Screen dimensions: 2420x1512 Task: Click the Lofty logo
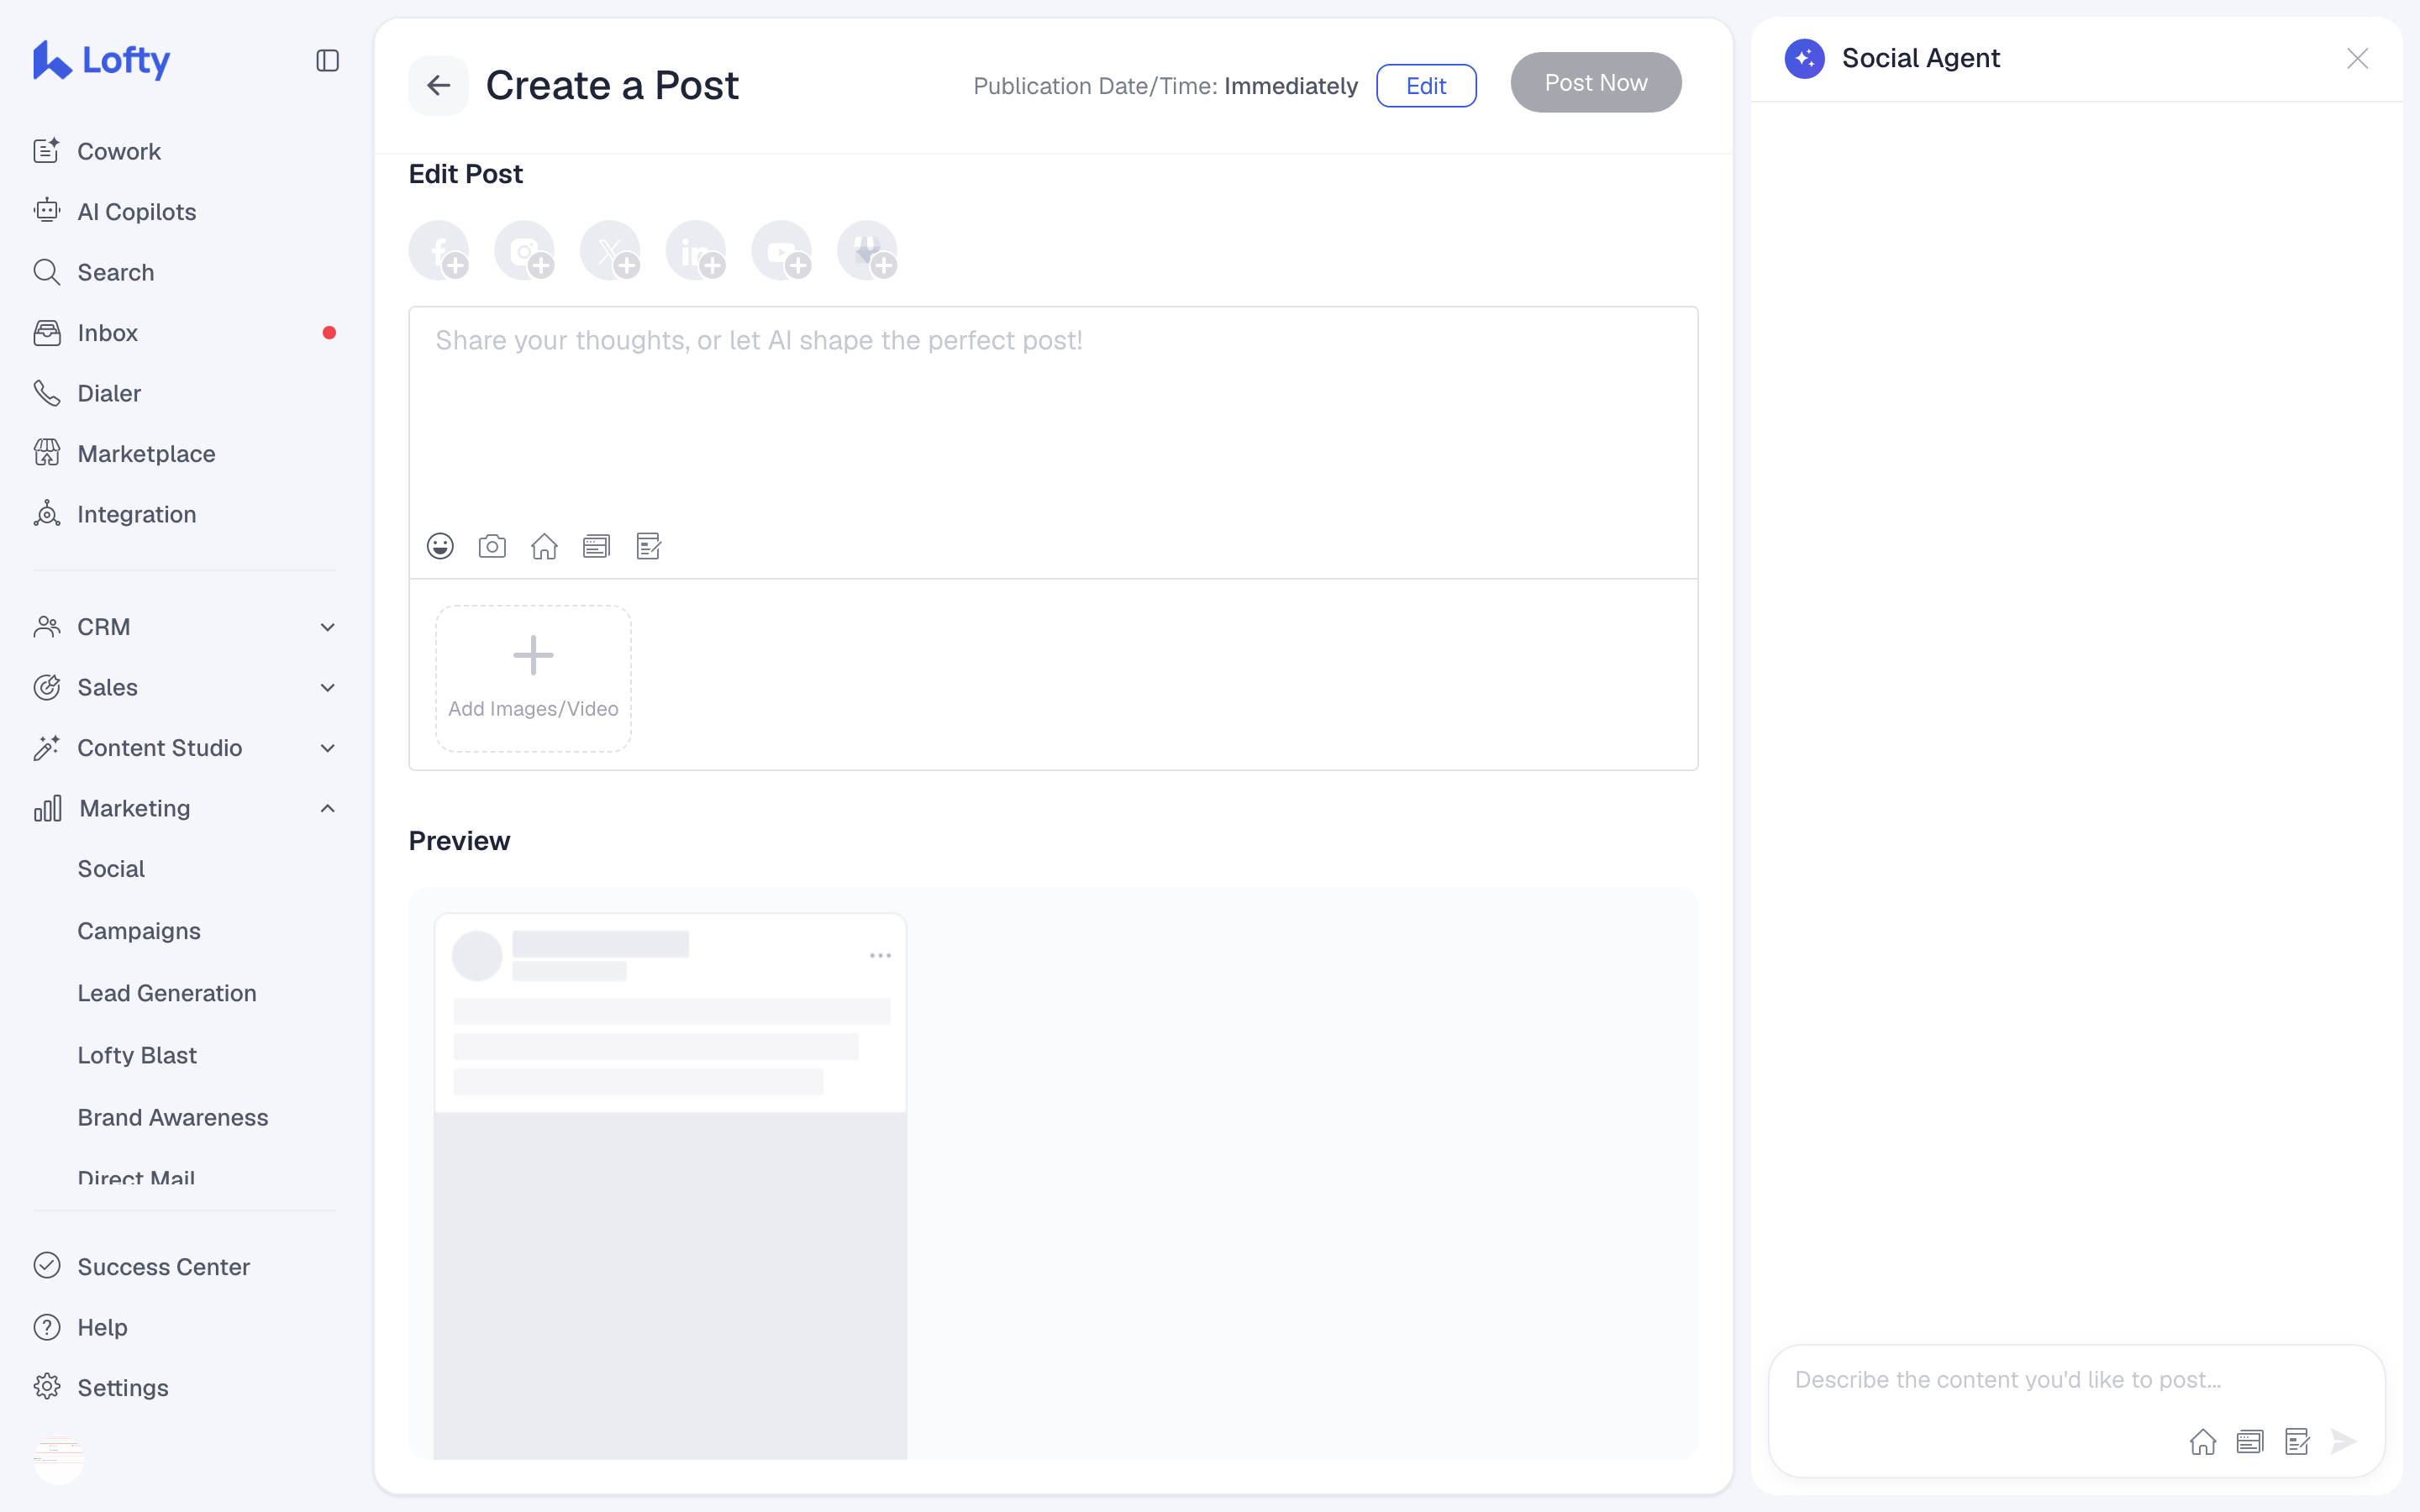[x=101, y=60]
